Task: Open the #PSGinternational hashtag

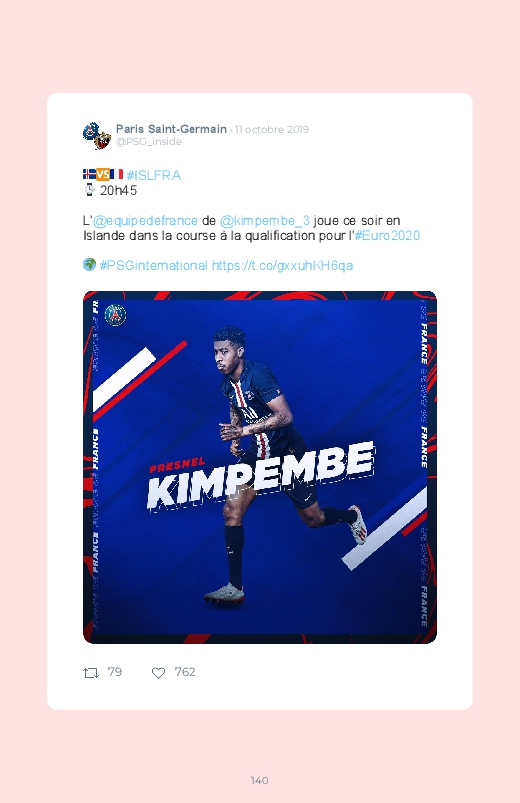Action: pyautogui.click(x=153, y=265)
